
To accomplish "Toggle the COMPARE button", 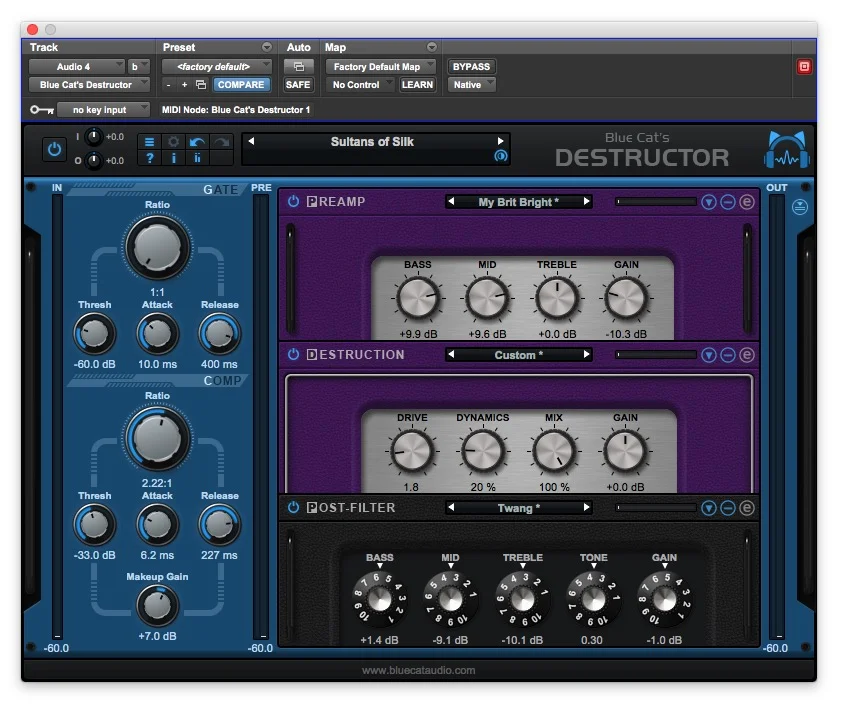I will click(241, 85).
